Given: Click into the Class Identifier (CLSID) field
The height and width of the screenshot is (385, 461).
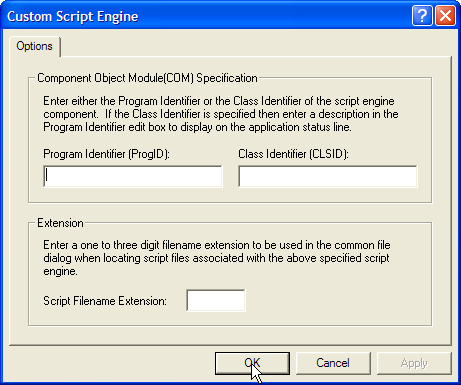Looking at the screenshot, I should point(328,176).
